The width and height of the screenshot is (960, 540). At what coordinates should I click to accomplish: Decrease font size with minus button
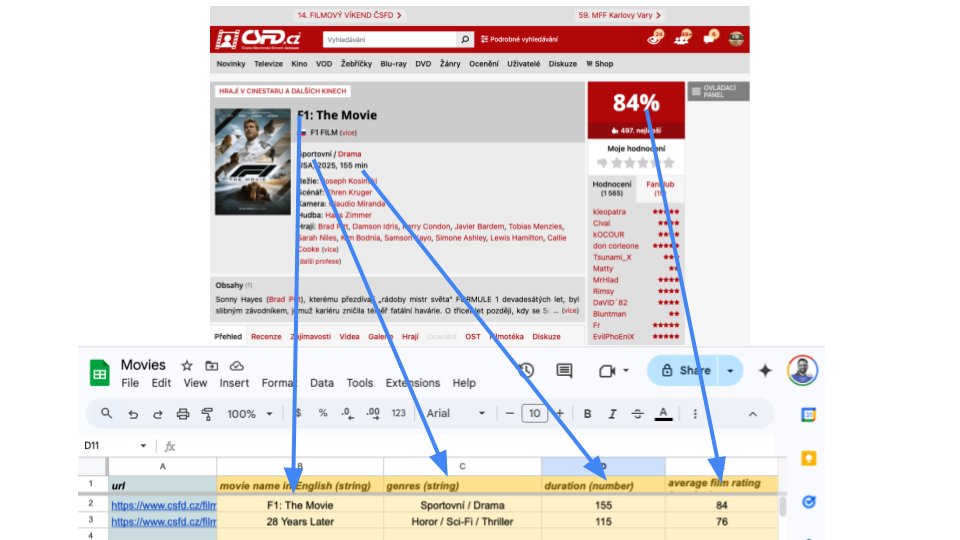pyautogui.click(x=509, y=414)
